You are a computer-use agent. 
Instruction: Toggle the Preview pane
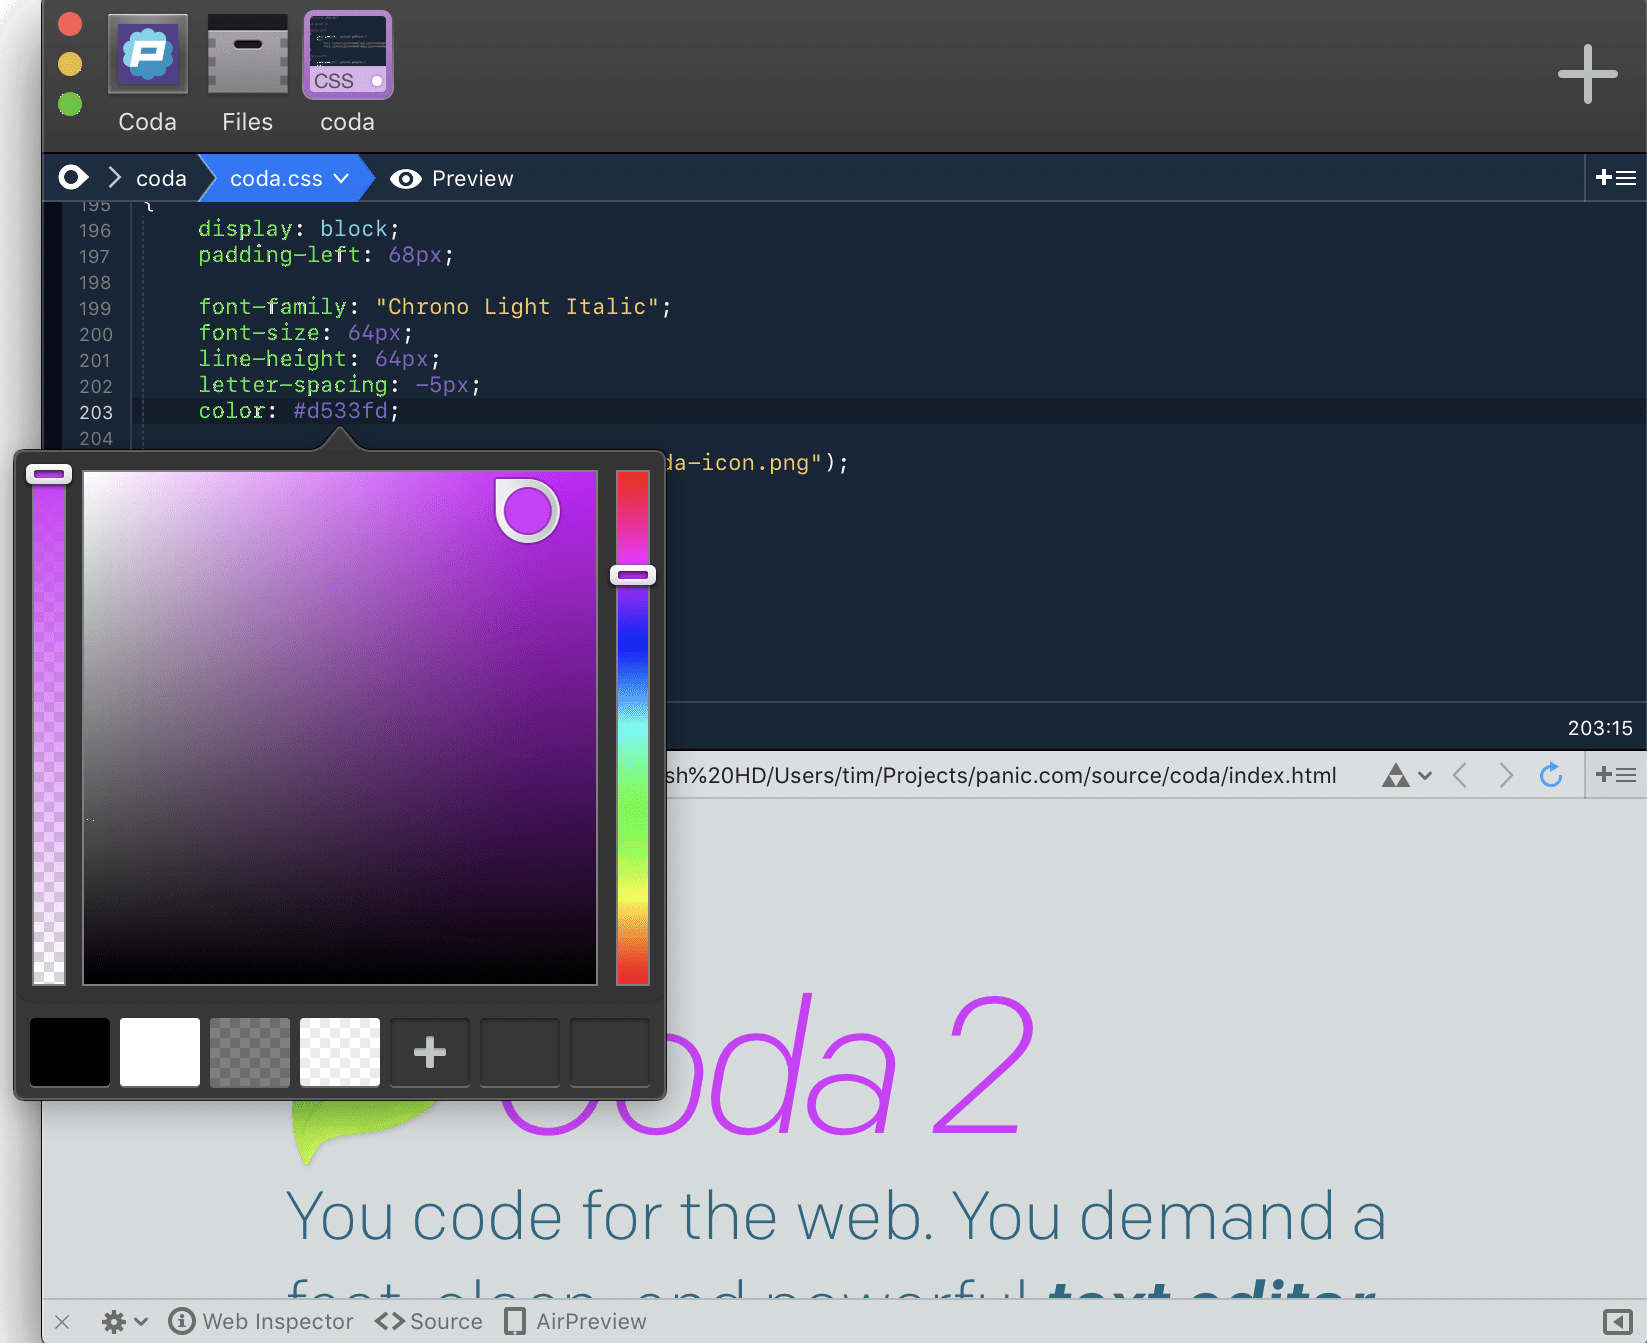click(452, 179)
